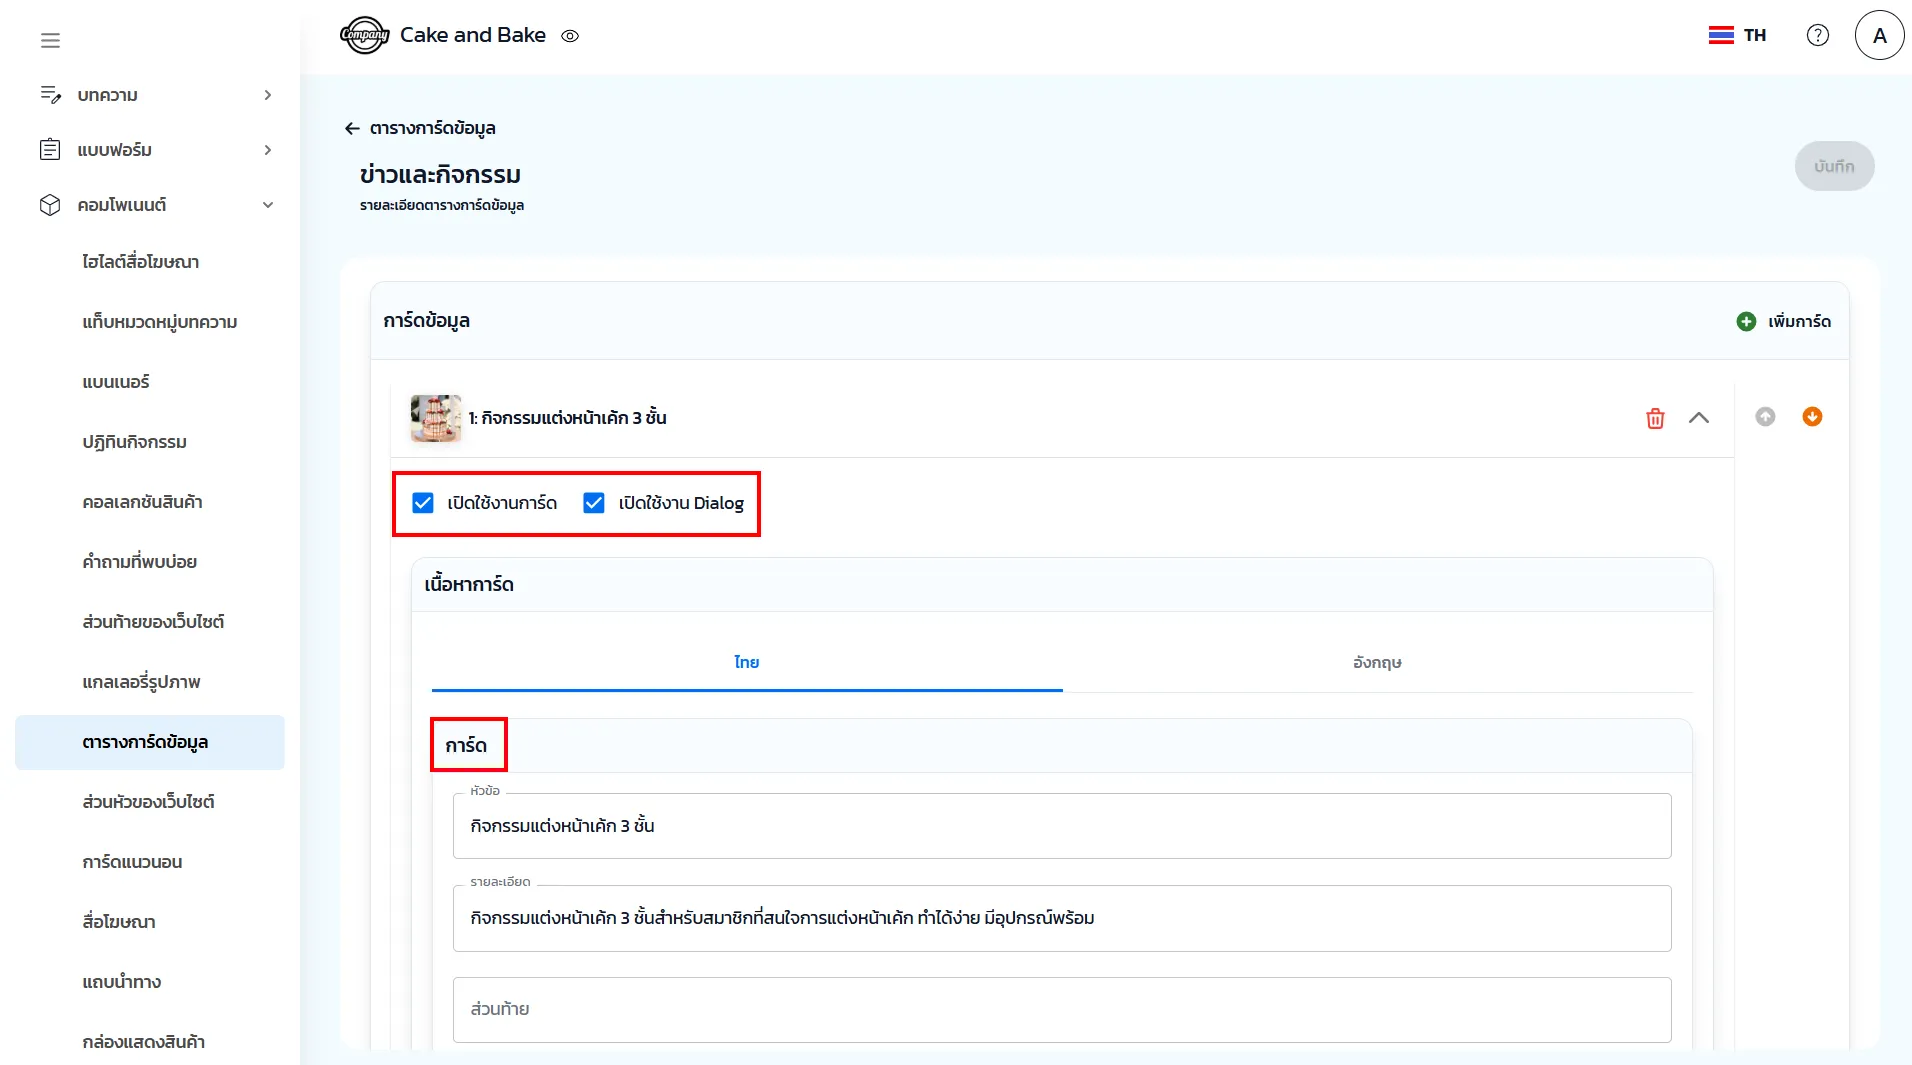The width and height of the screenshot is (1912, 1065).
Task: Click the green plus เพิ่มการ์ด icon
Action: pyautogui.click(x=1746, y=321)
